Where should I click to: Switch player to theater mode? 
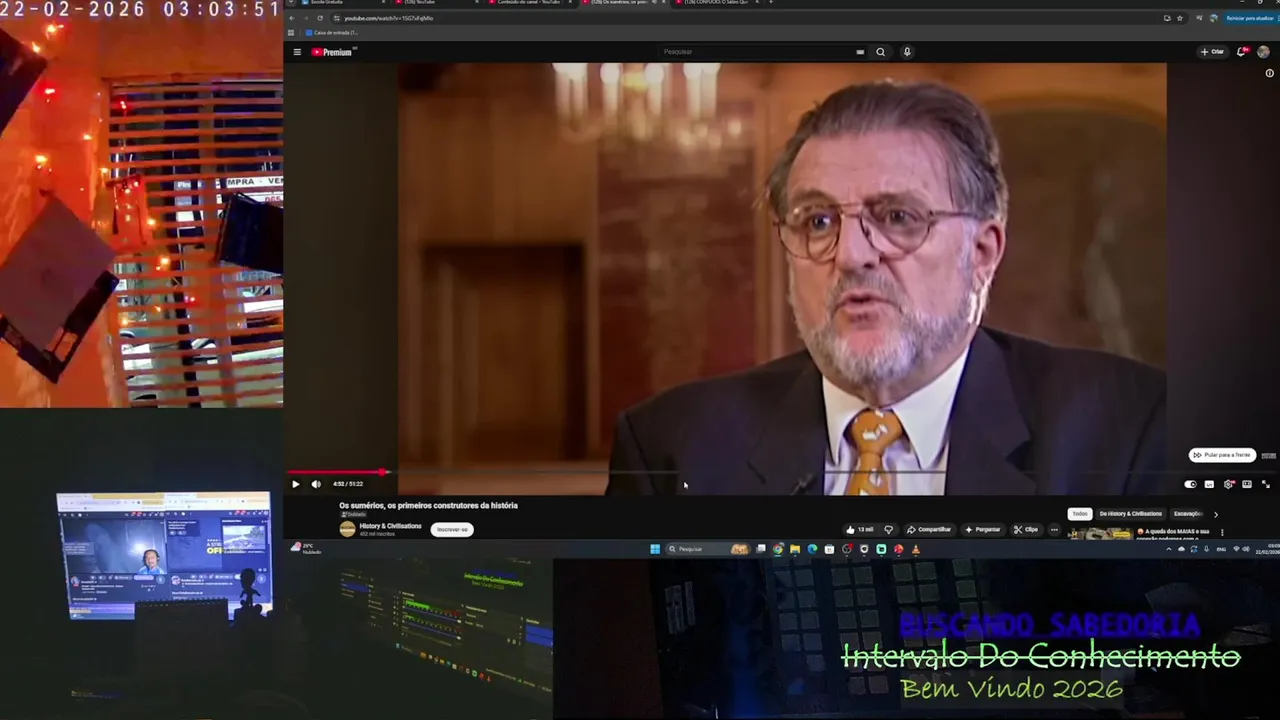click(1247, 484)
